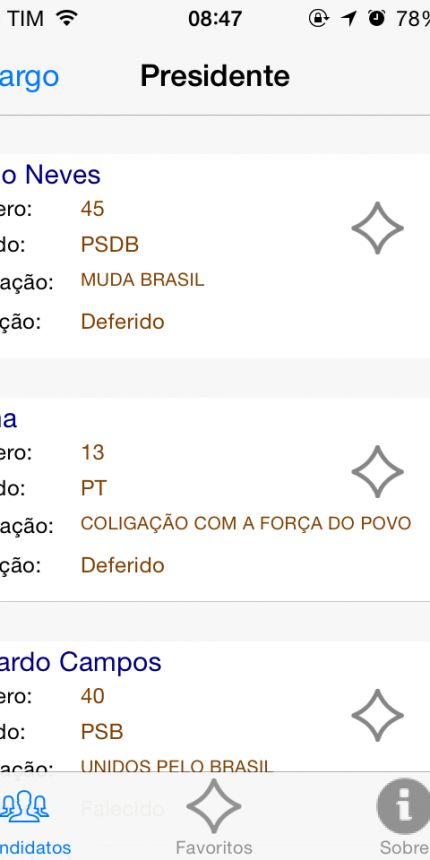Viewport: 430px width, 860px height.
Task: Tap the alarm clock status icon
Action: pyautogui.click(x=376, y=19)
